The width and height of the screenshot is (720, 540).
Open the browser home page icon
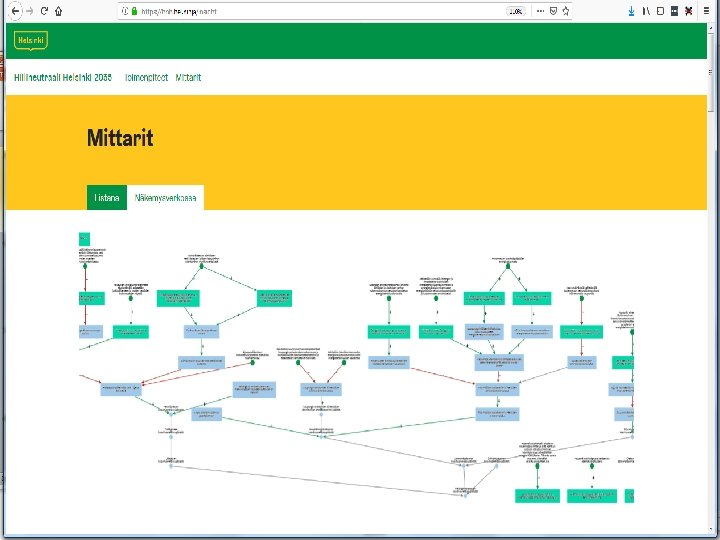pyautogui.click(x=59, y=11)
